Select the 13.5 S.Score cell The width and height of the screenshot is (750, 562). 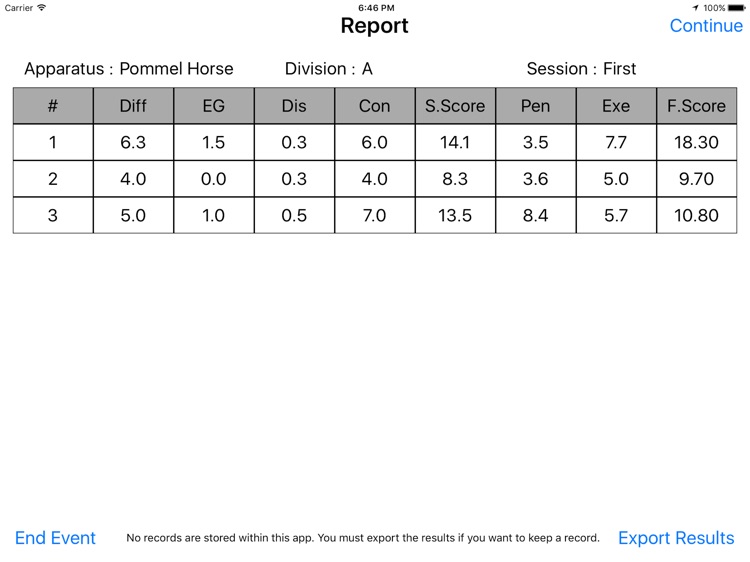pos(455,215)
